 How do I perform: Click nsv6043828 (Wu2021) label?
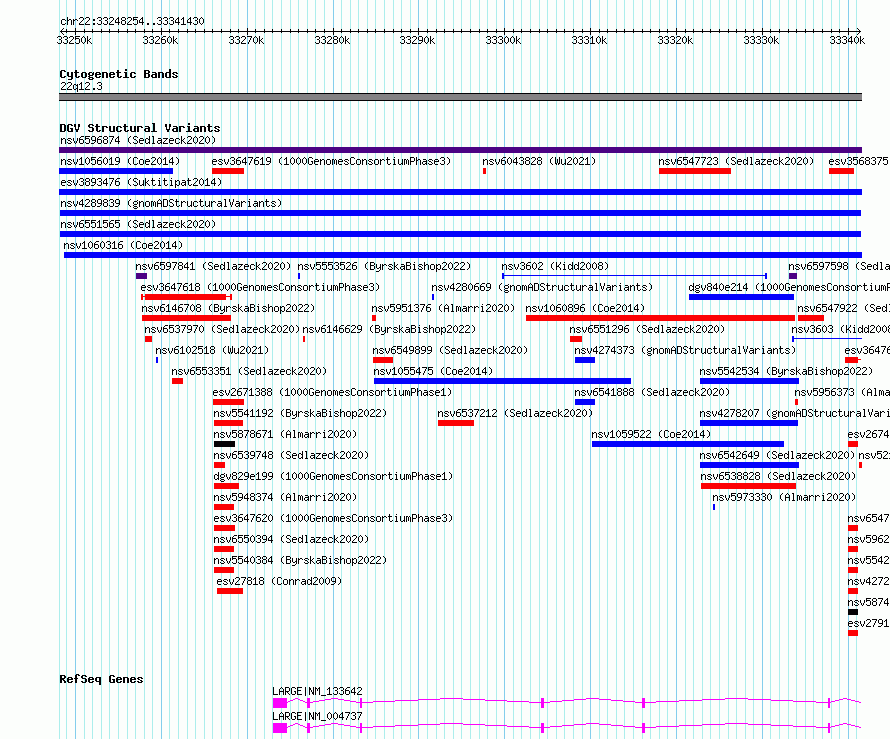click(x=539, y=161)
